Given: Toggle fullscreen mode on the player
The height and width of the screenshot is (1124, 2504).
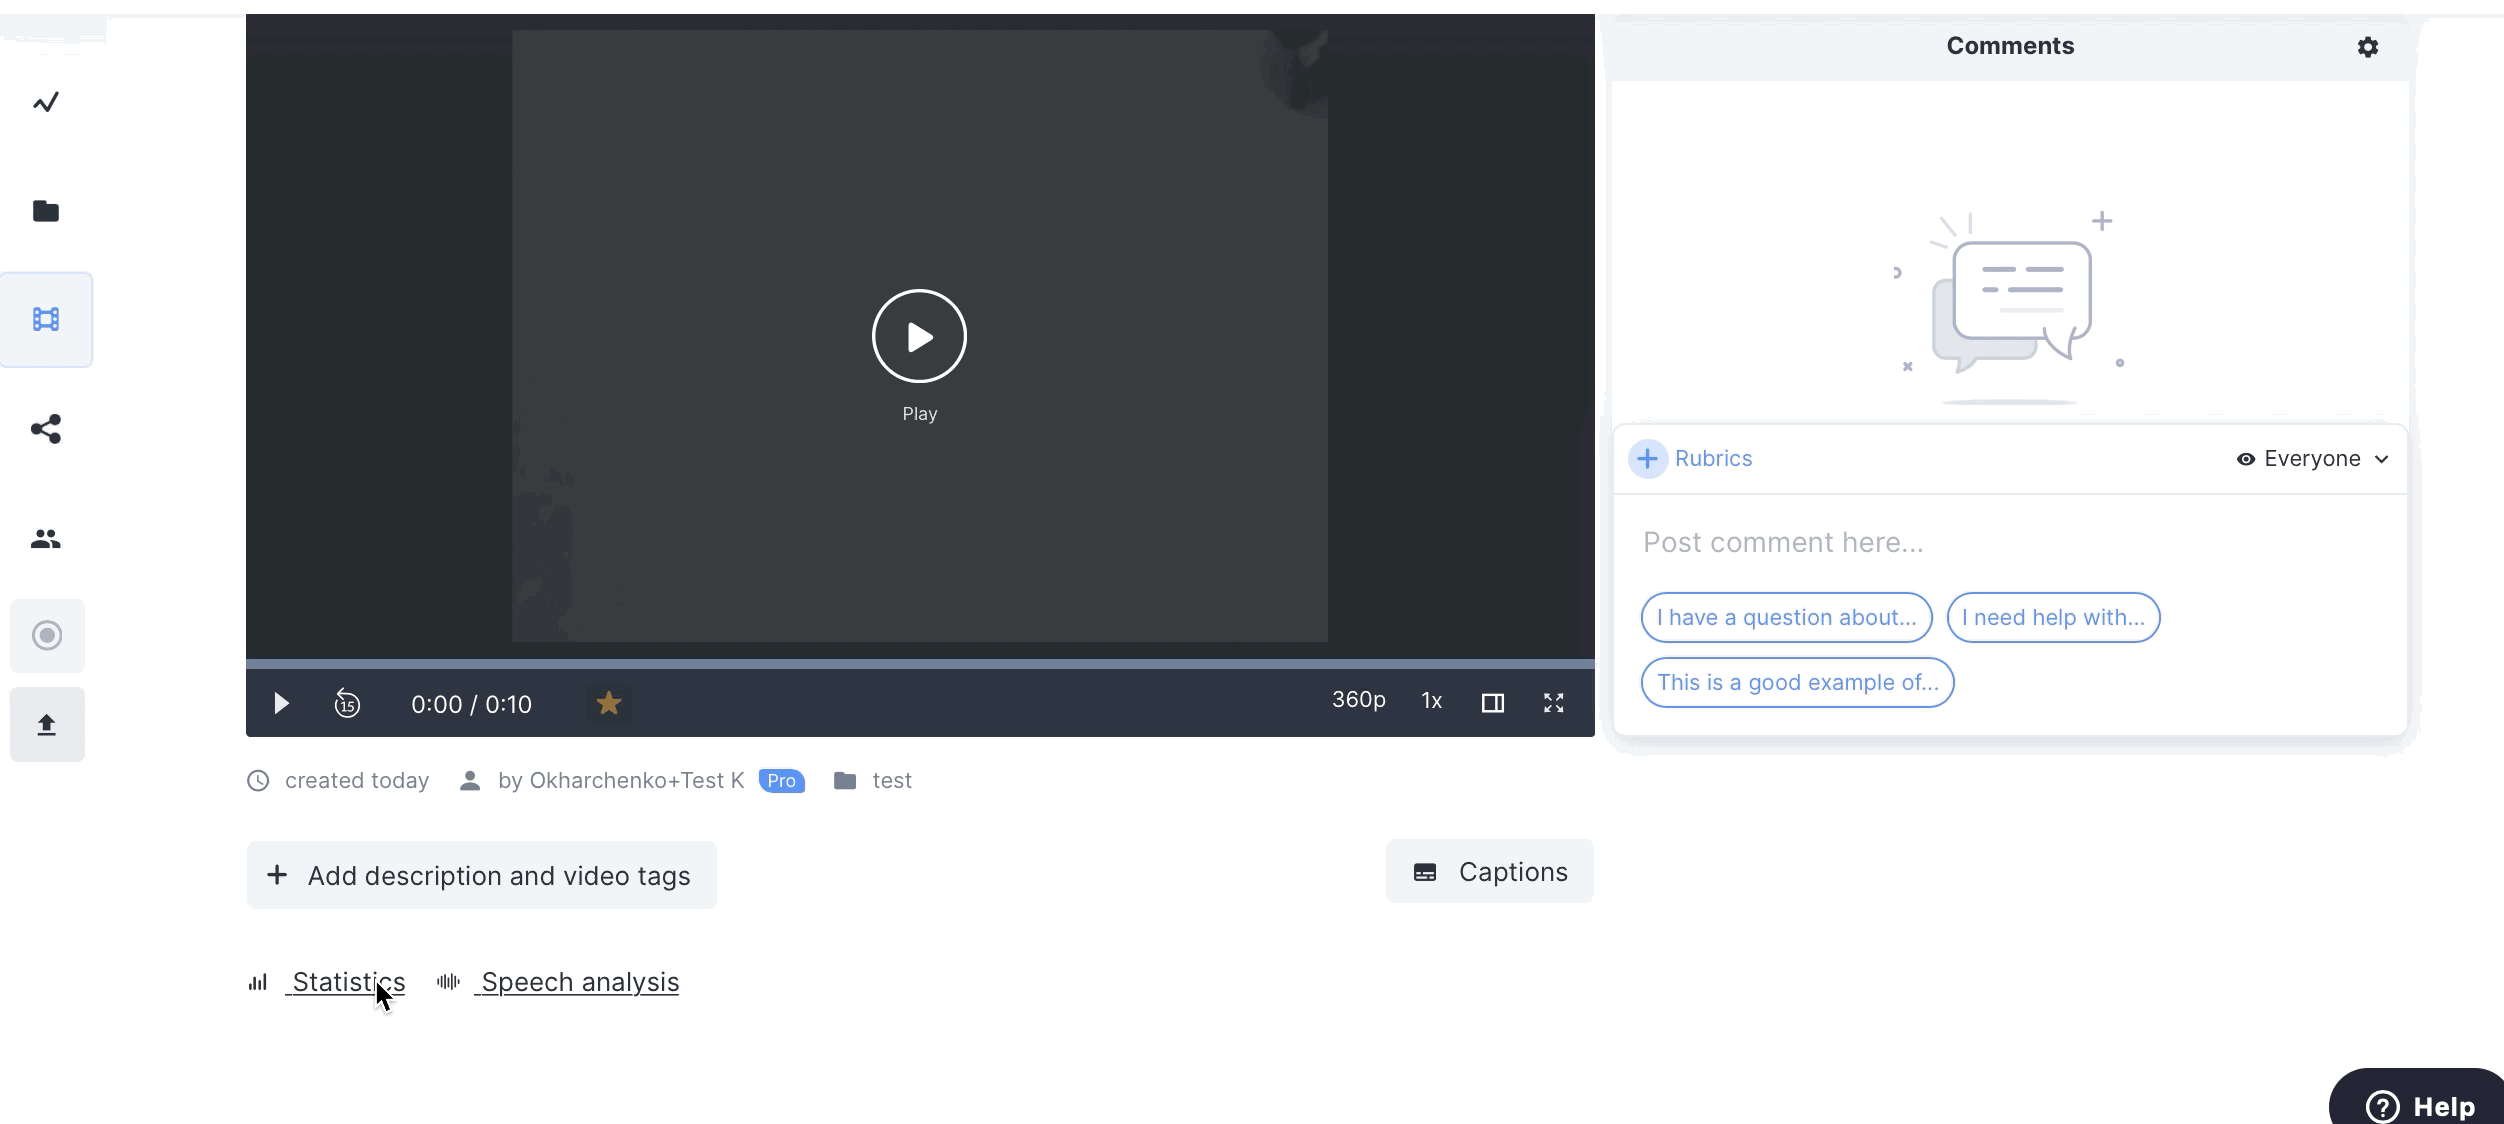Looking at the screenshot, I should (x=1553, y=703).
